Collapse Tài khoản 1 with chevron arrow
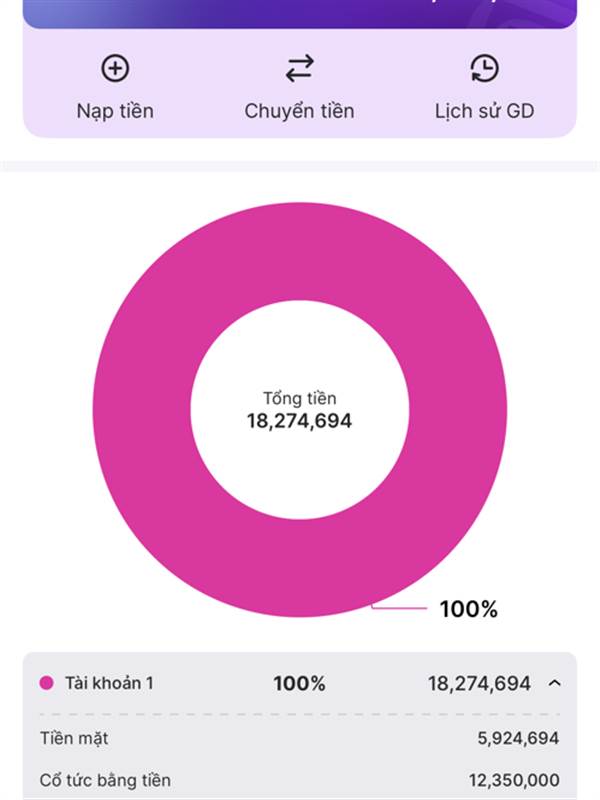The image size is (600, 800). pos(555,683)
